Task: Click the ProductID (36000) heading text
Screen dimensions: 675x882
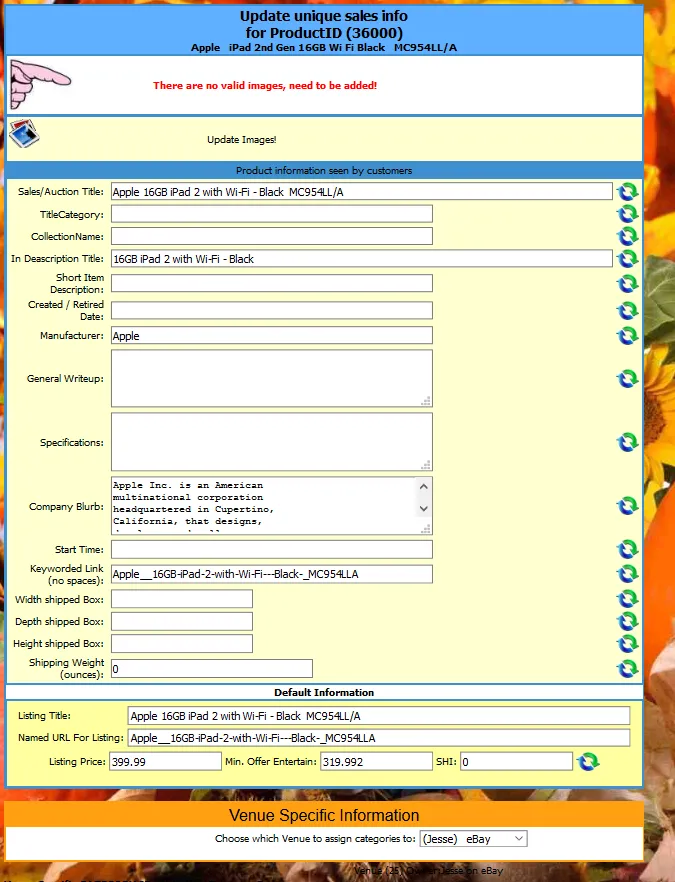Action: (x=324, y=33)
